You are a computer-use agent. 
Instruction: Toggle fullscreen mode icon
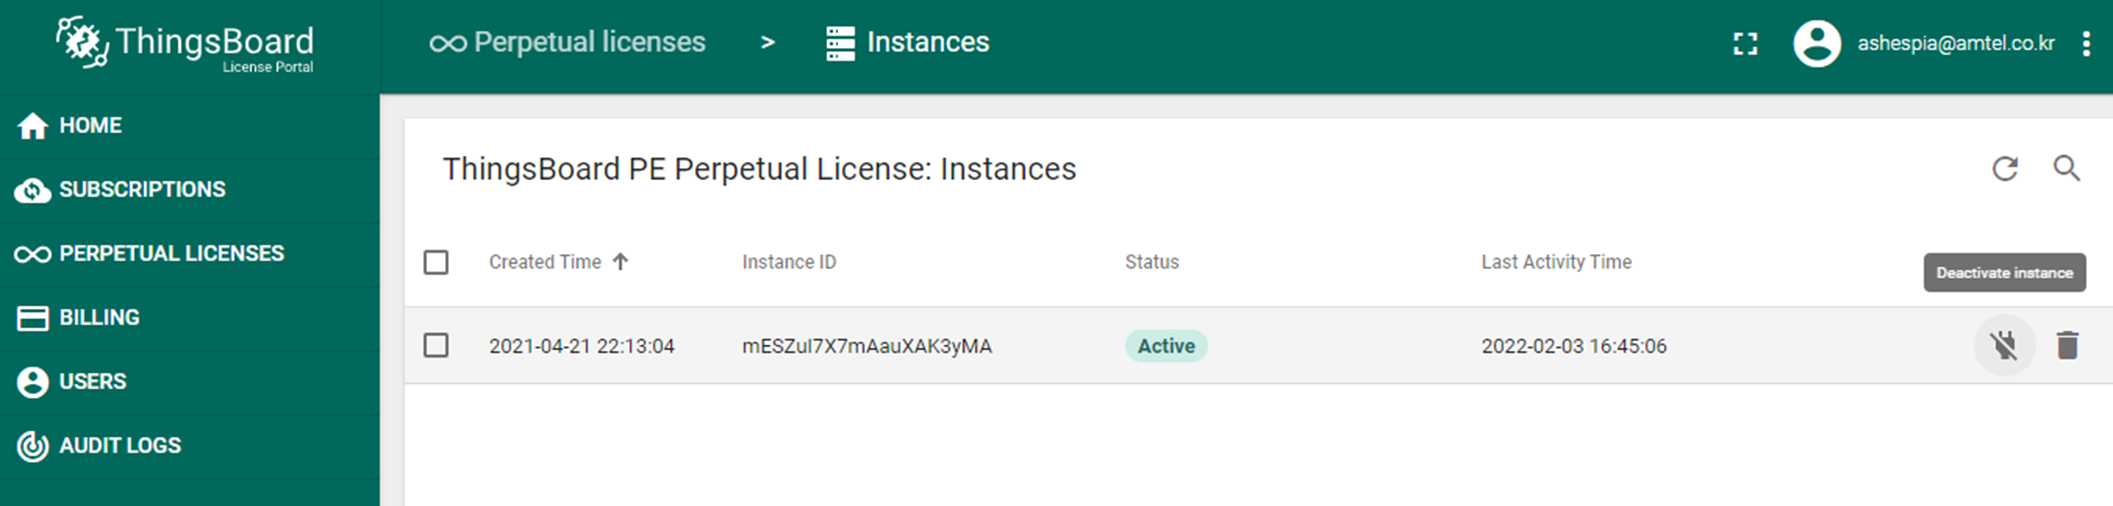1745,44
